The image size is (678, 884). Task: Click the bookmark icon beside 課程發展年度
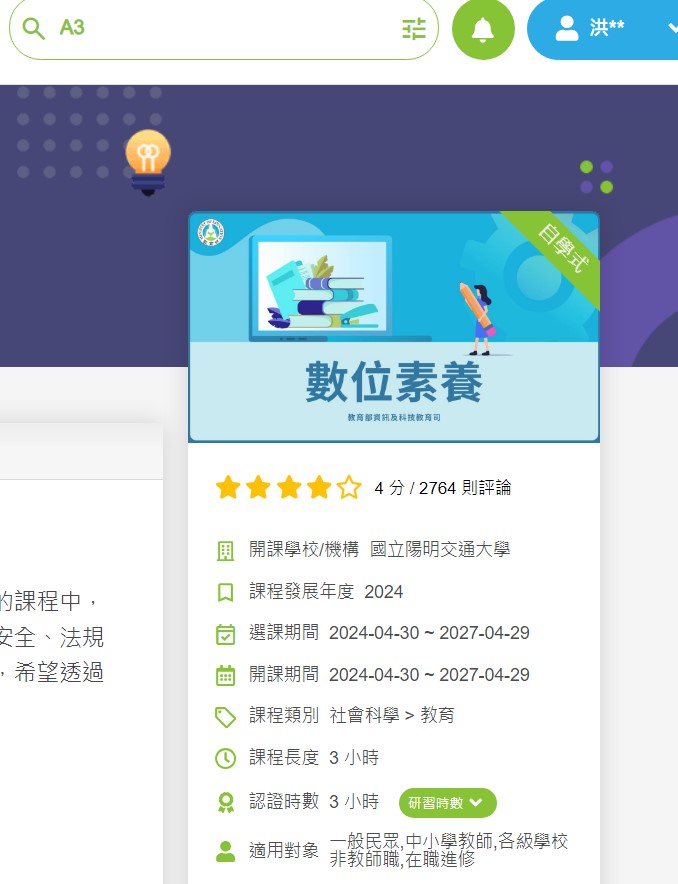click(226, 592)
